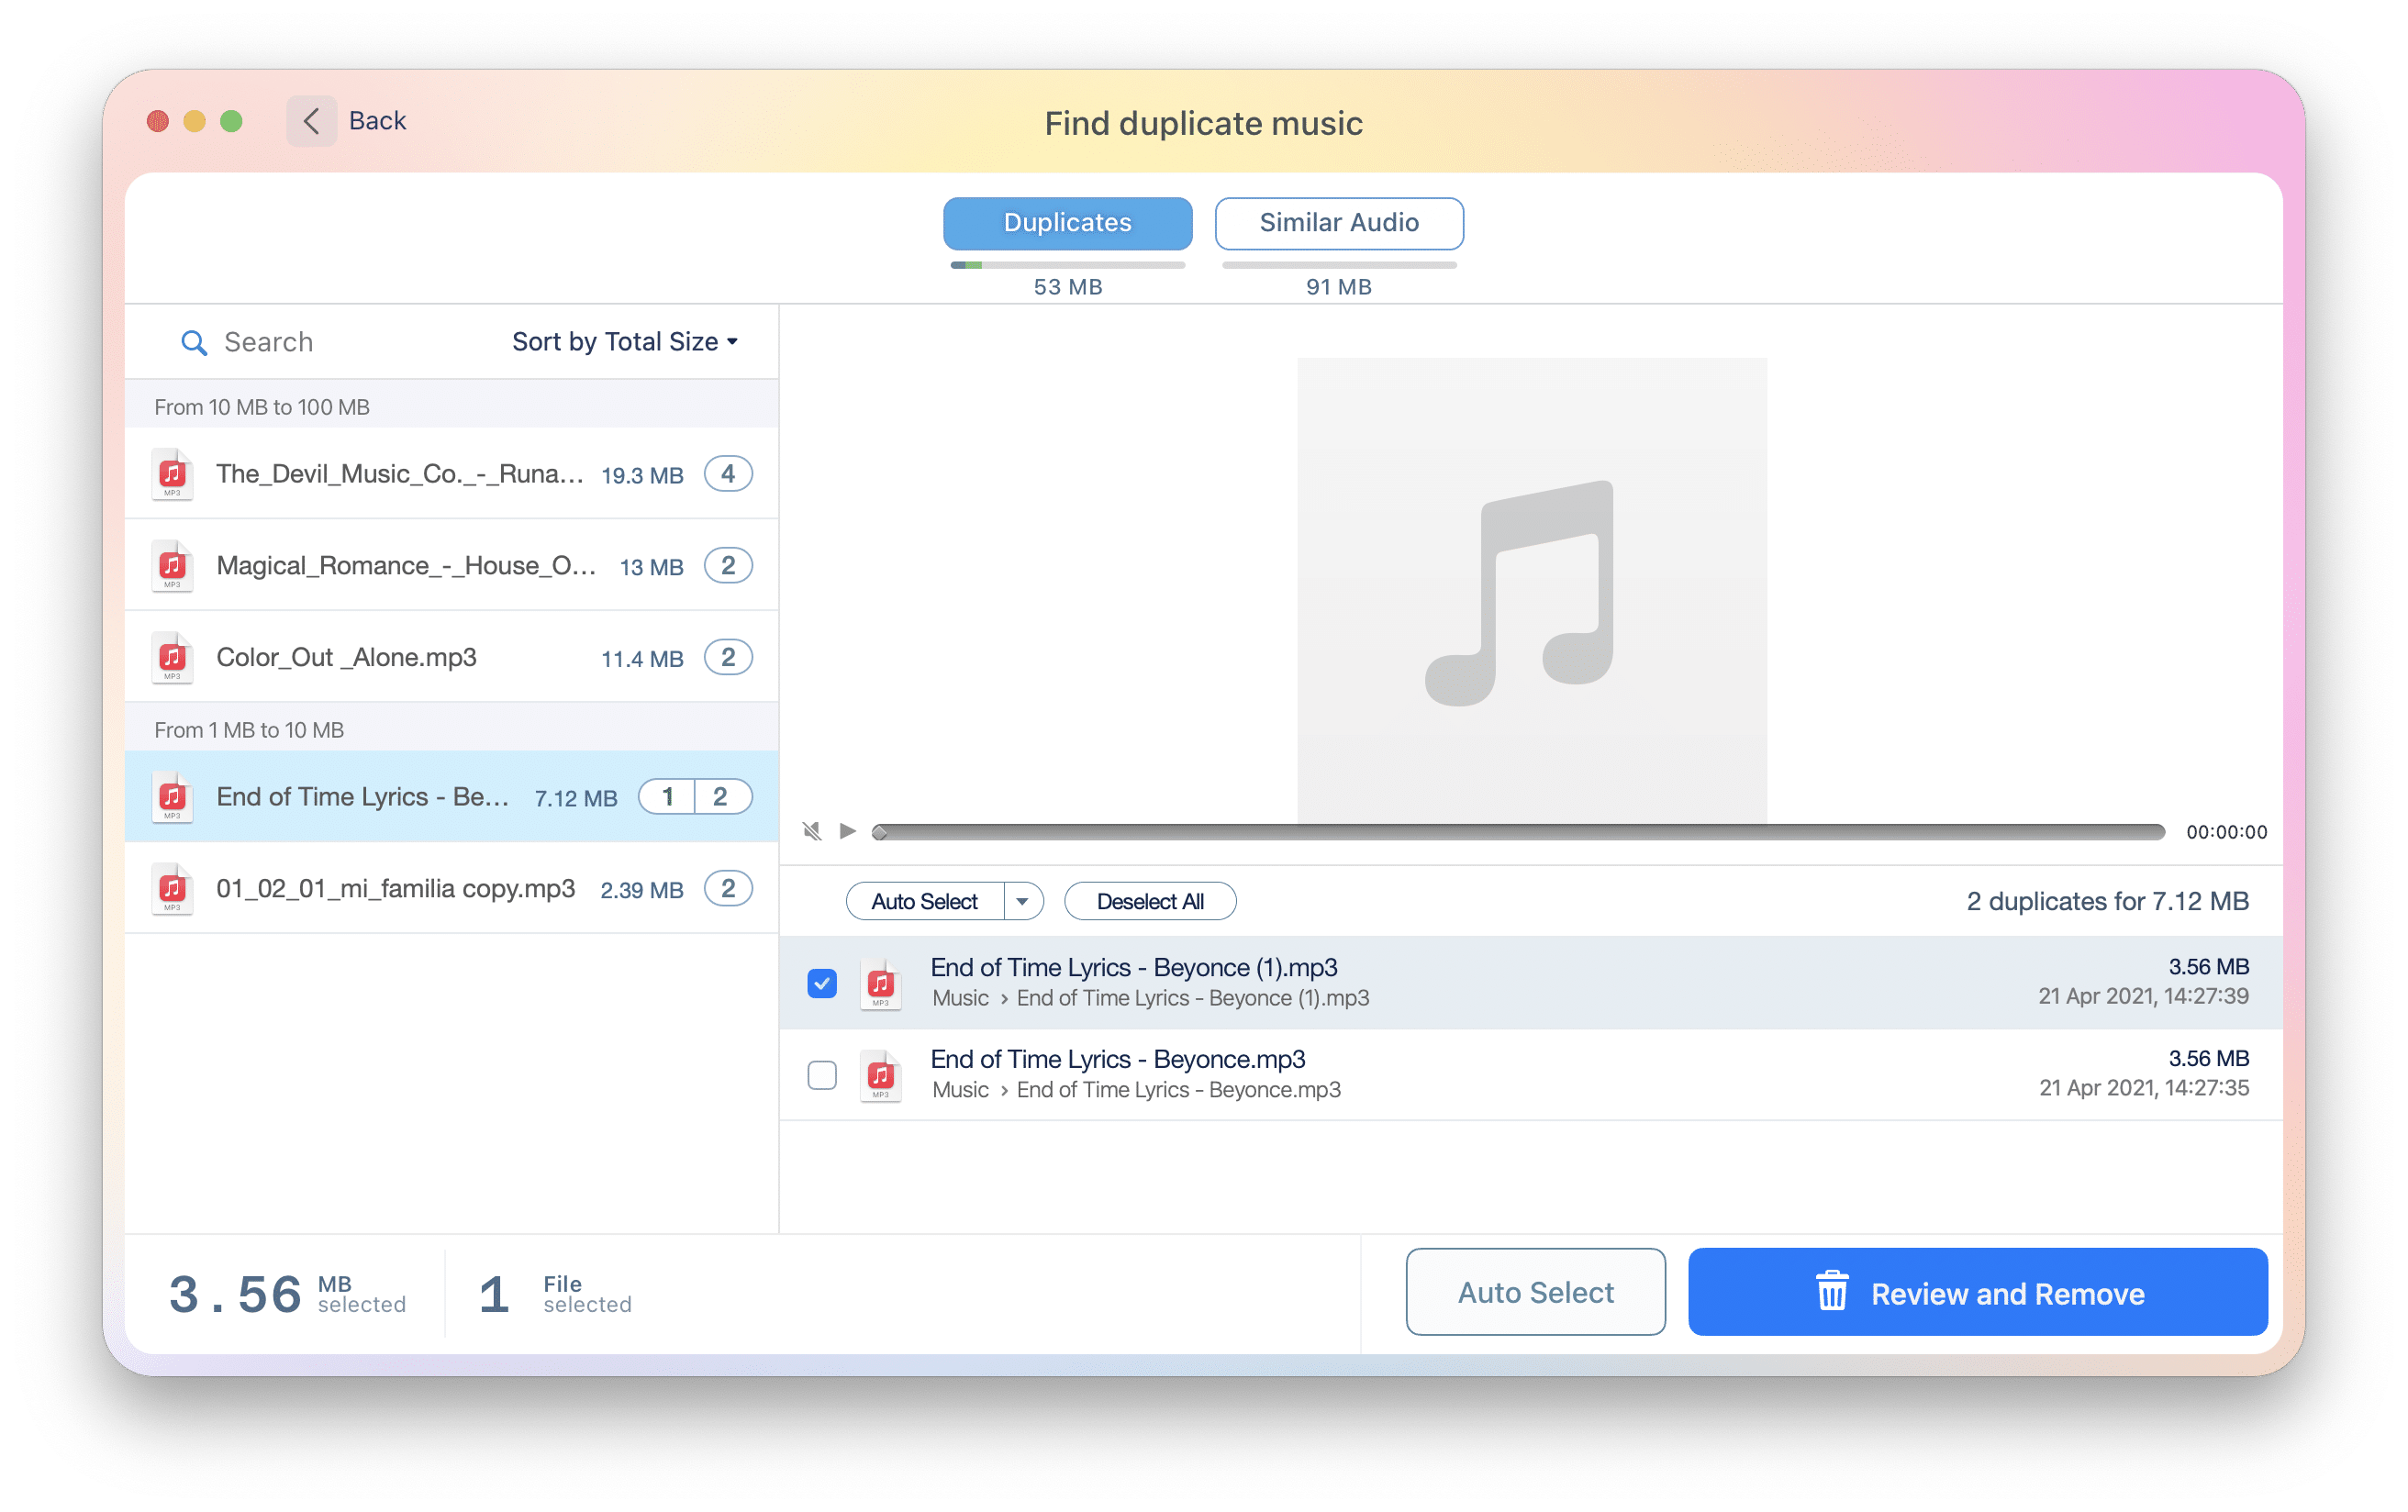Click the count badge 2 on mi_familia row
The width and height of the screenshot is (2408, 1512).
pos(728,889)
